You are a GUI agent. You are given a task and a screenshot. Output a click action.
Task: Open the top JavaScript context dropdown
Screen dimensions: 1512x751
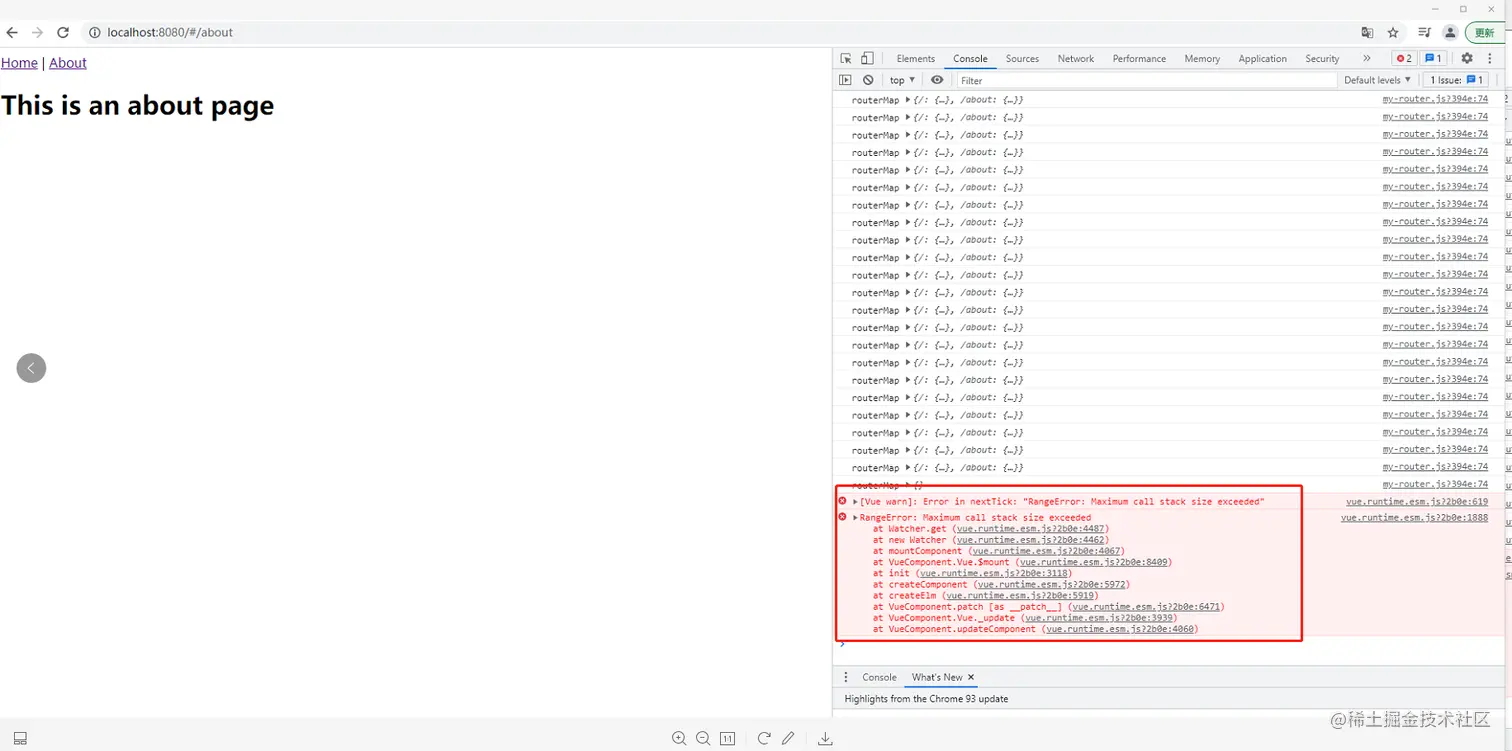[x=902, y=80]
